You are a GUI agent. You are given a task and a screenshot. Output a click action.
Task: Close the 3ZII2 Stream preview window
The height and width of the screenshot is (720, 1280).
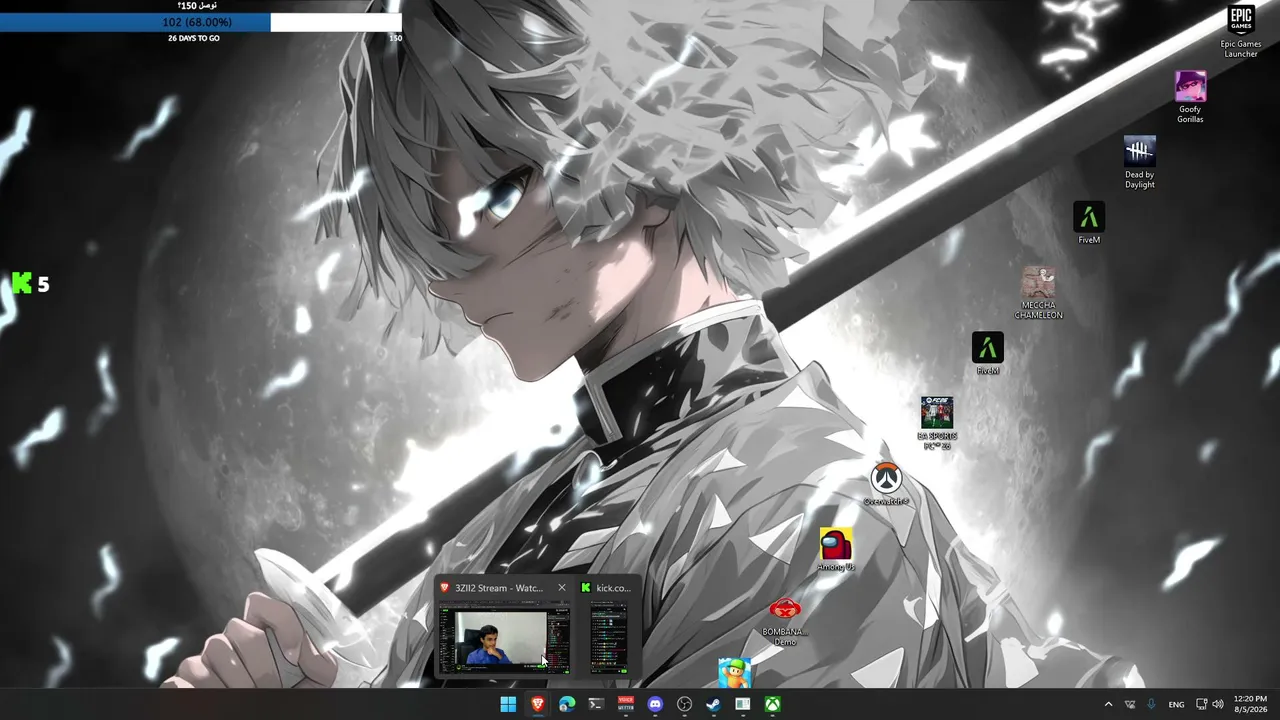coord(561,588)
